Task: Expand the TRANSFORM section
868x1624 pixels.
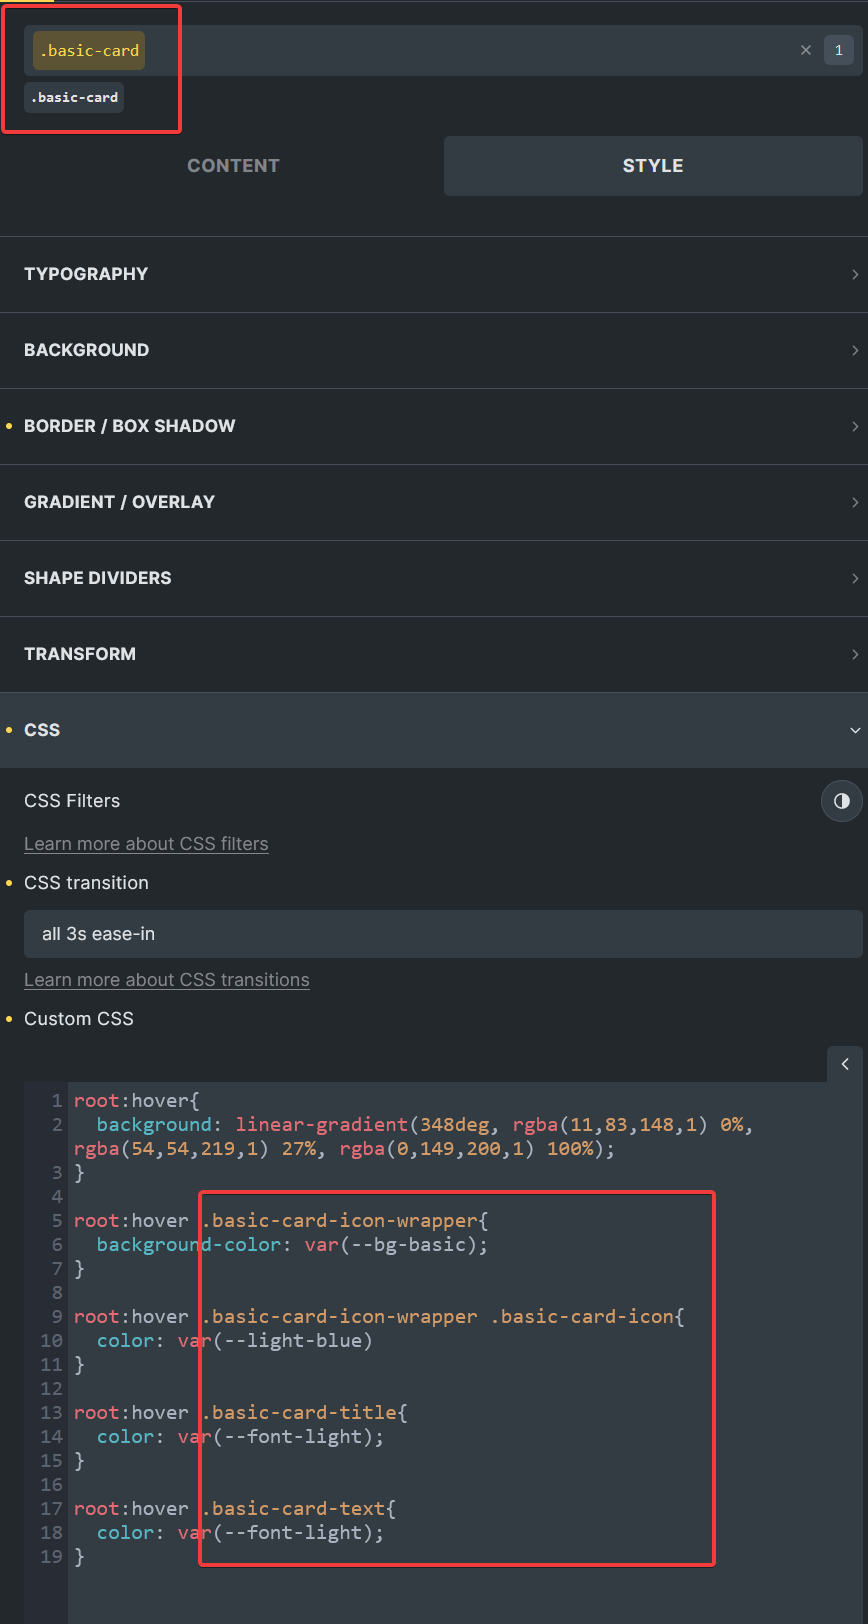Action: 434,654
